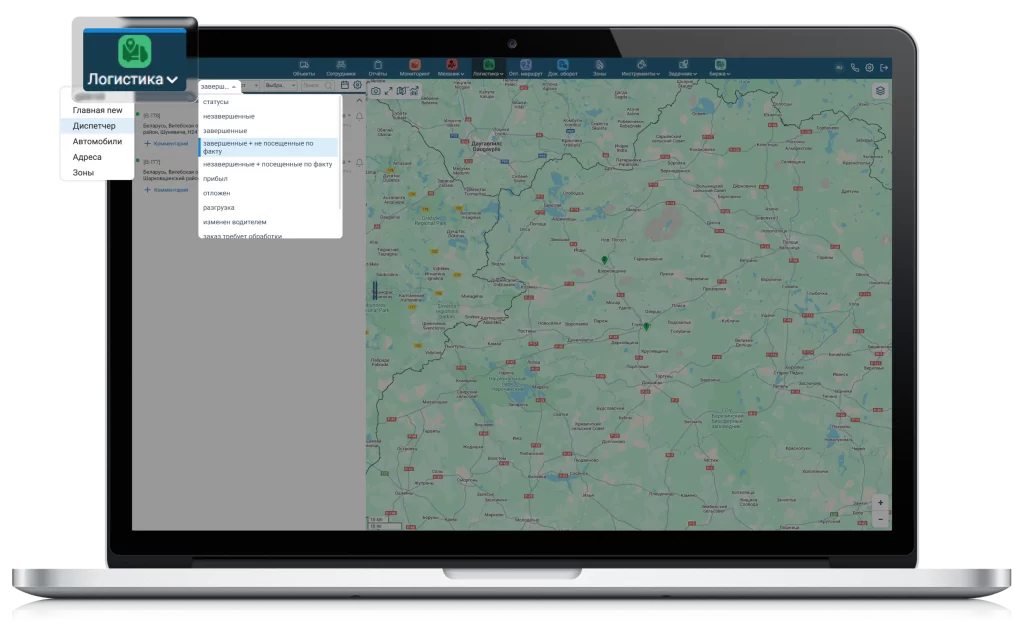Choose Автомобили from the Логистика menu
Viewport: 1024px width, 640px height.
point(97,141)
